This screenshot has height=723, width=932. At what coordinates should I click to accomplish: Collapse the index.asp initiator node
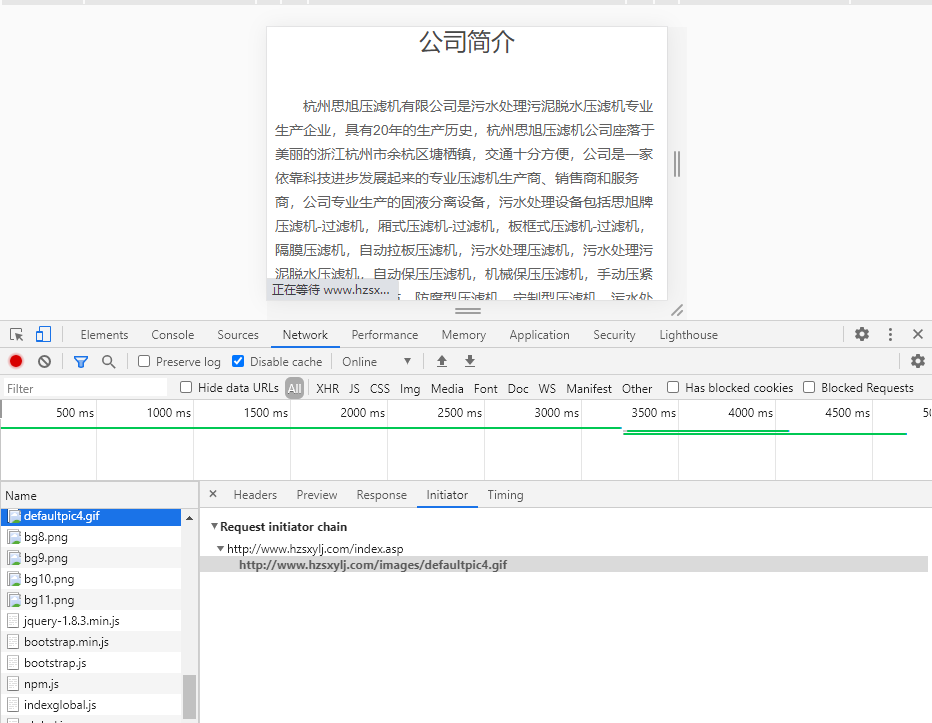(x=221, y=549)
